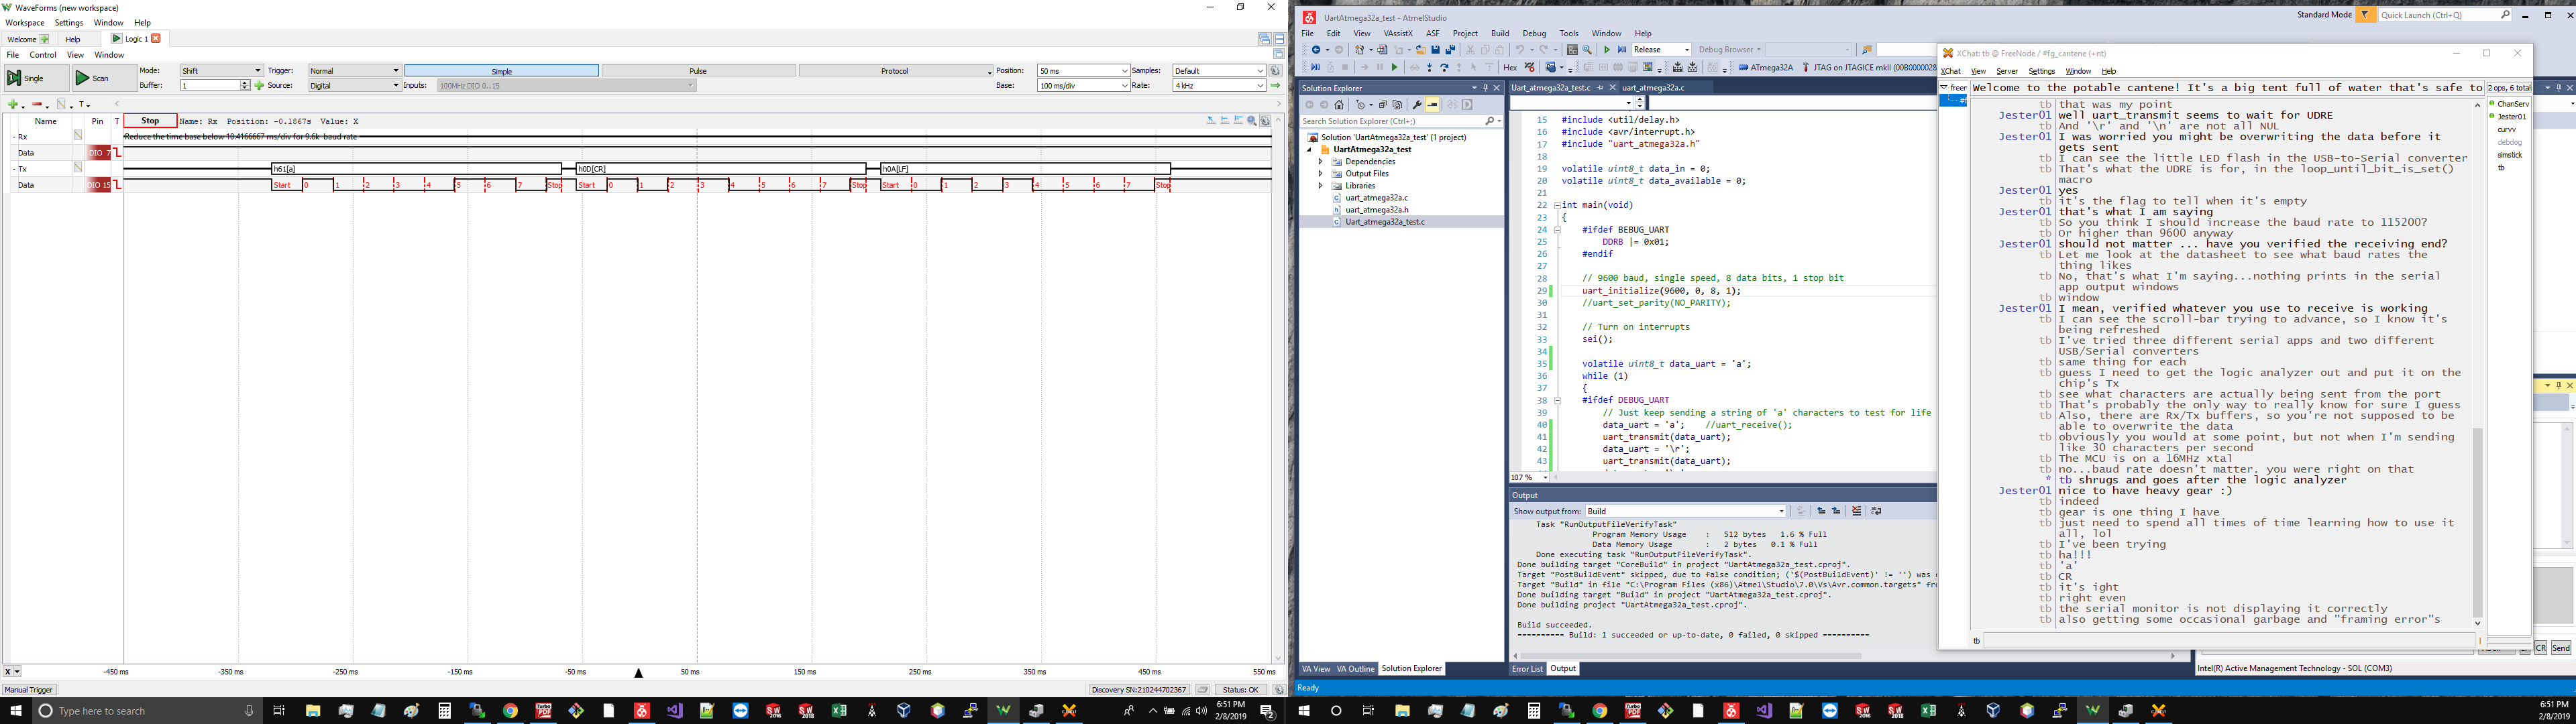The width and height of the screenshot is (2576, 724).
Task: Select the Protocol trigger type
Action: (x=895, y=71)
